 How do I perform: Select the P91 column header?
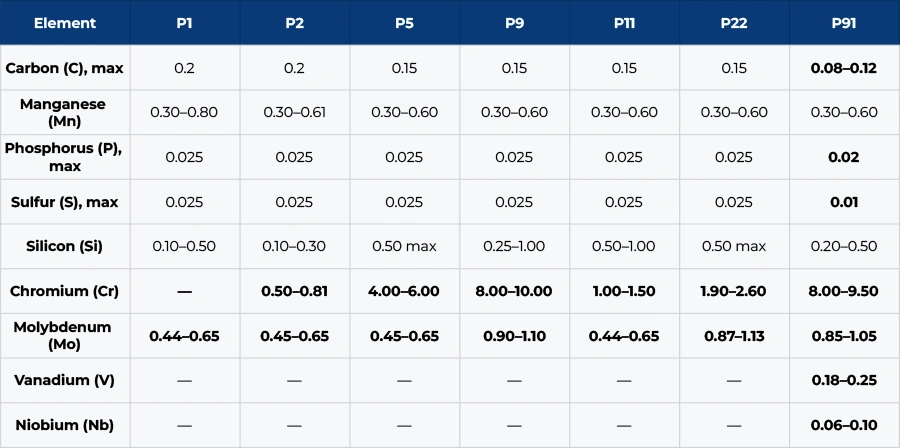844,22
